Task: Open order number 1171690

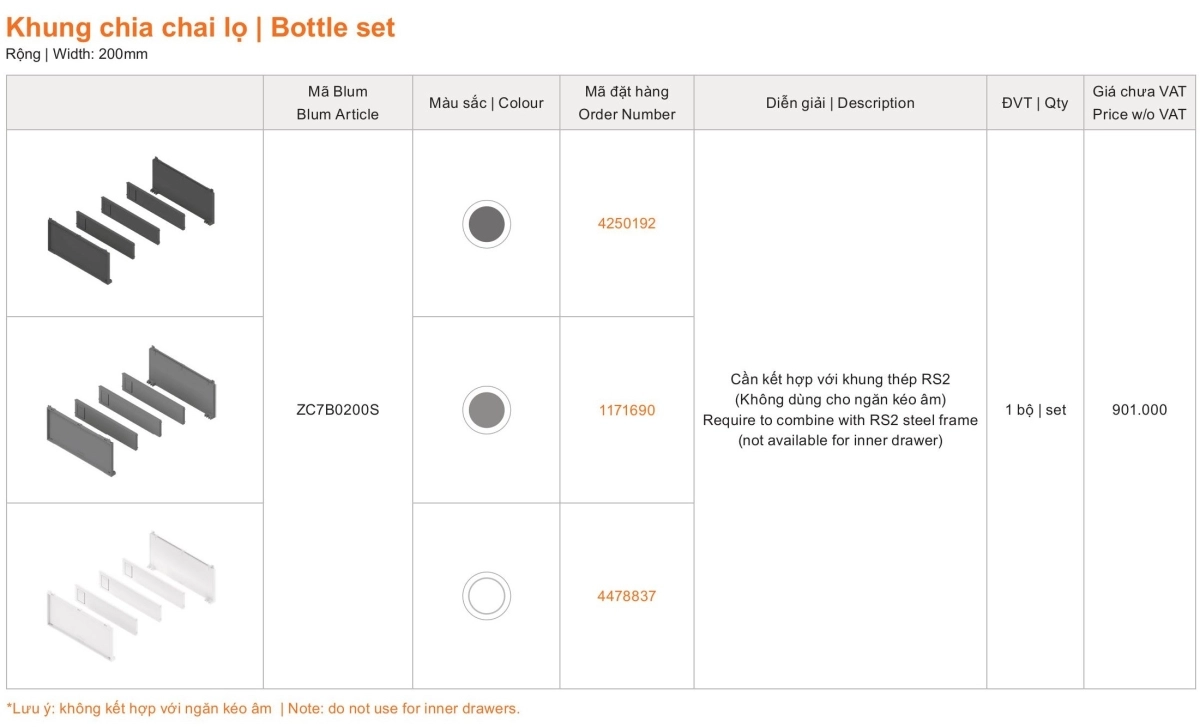Action: (626, 410)
